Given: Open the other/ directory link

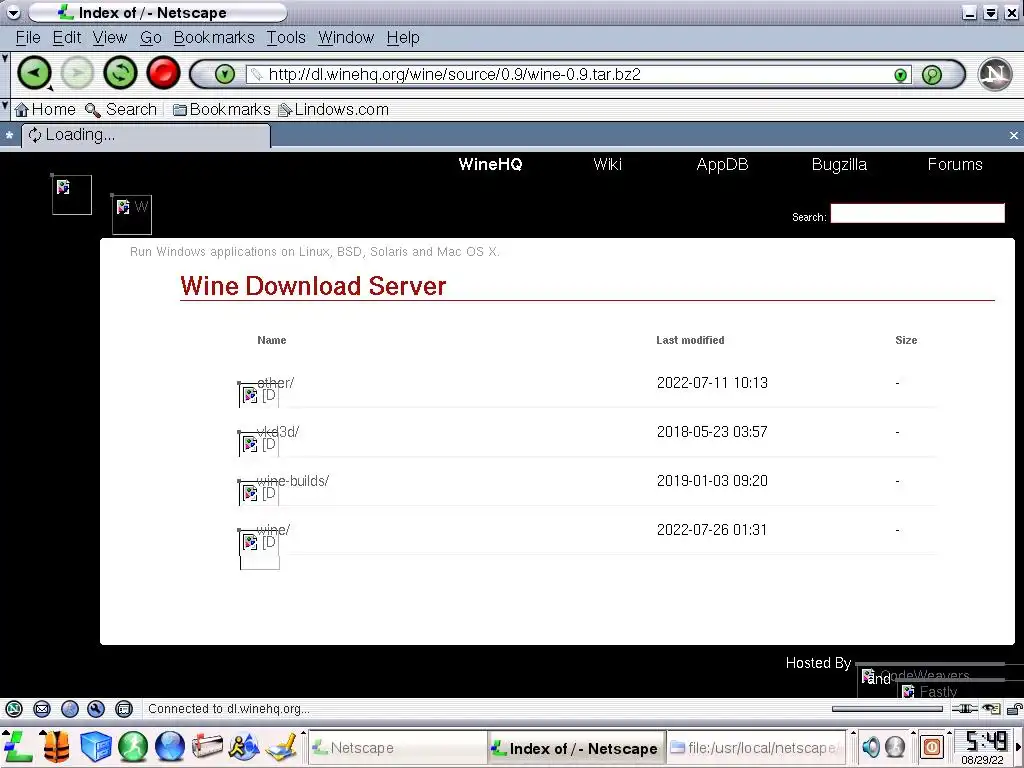Looking at the screenshot, I should [x=276, y=383].
